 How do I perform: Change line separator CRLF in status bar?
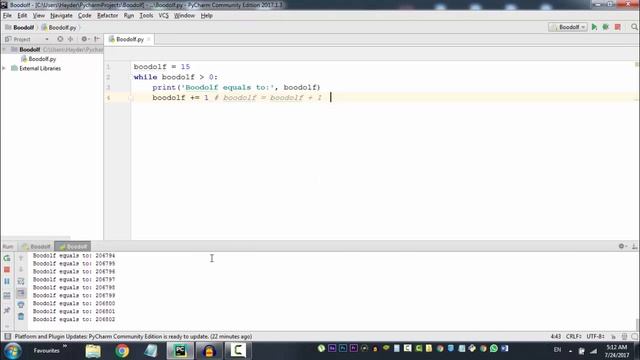click(x=573, y=337)
